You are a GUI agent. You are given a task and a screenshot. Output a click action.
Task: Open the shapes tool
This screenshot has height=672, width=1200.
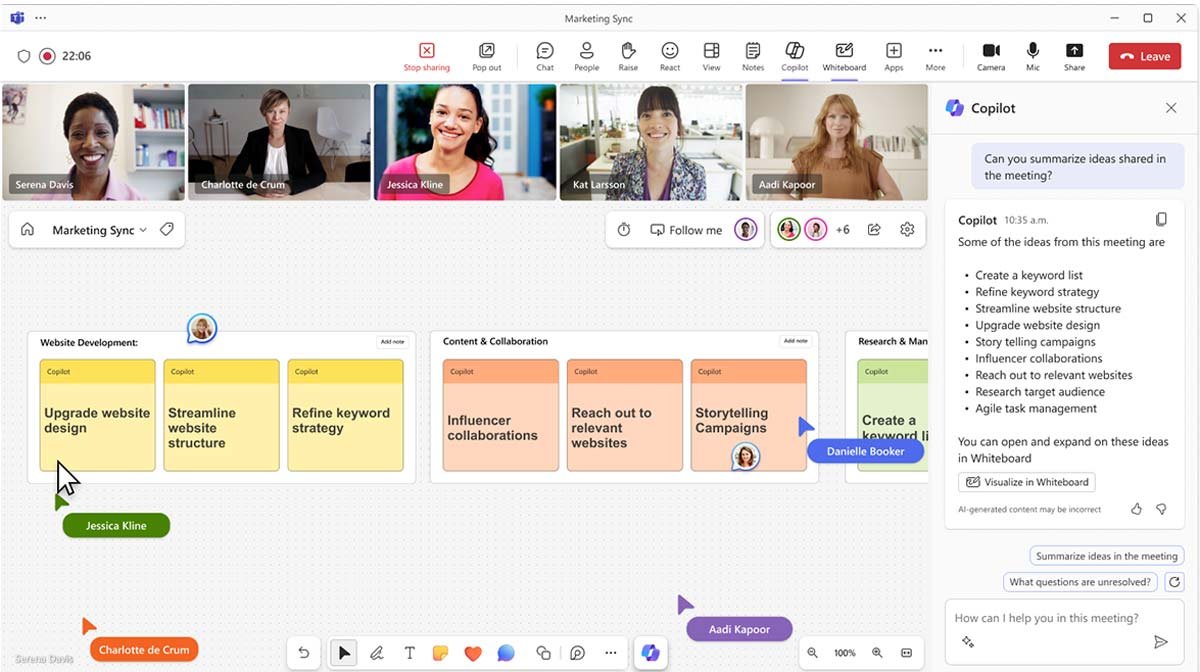[x=543, y=653]
